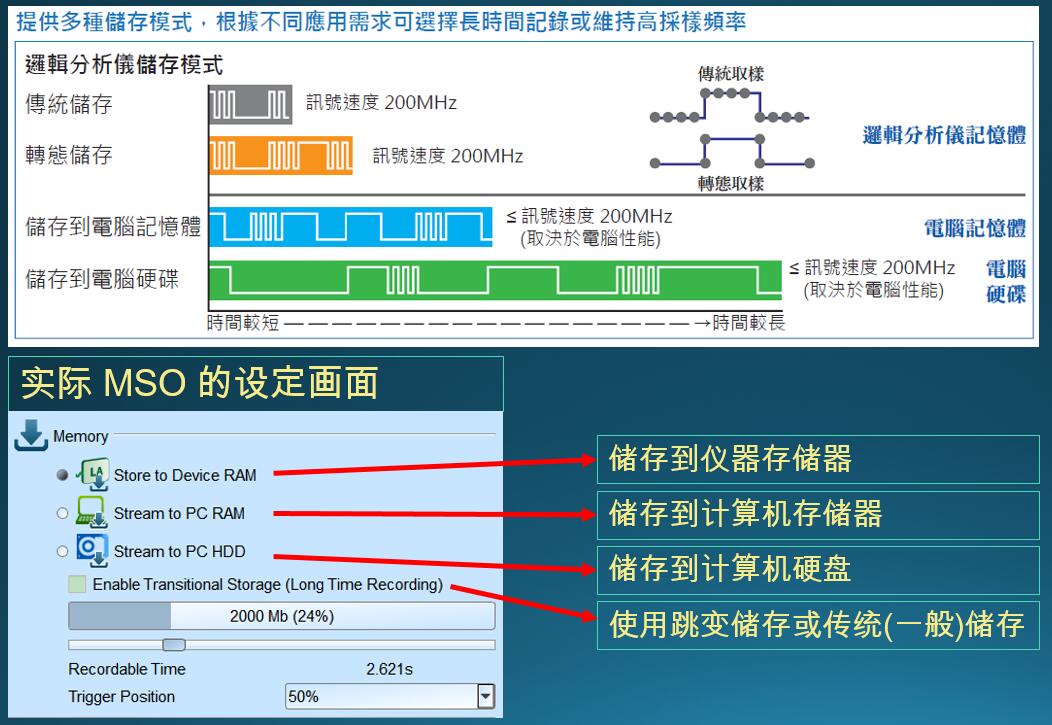The width and height of the screenshot is (1052, 725).
Task: Click the Stream to PC HDD disk icon
Action: [92, 550]
